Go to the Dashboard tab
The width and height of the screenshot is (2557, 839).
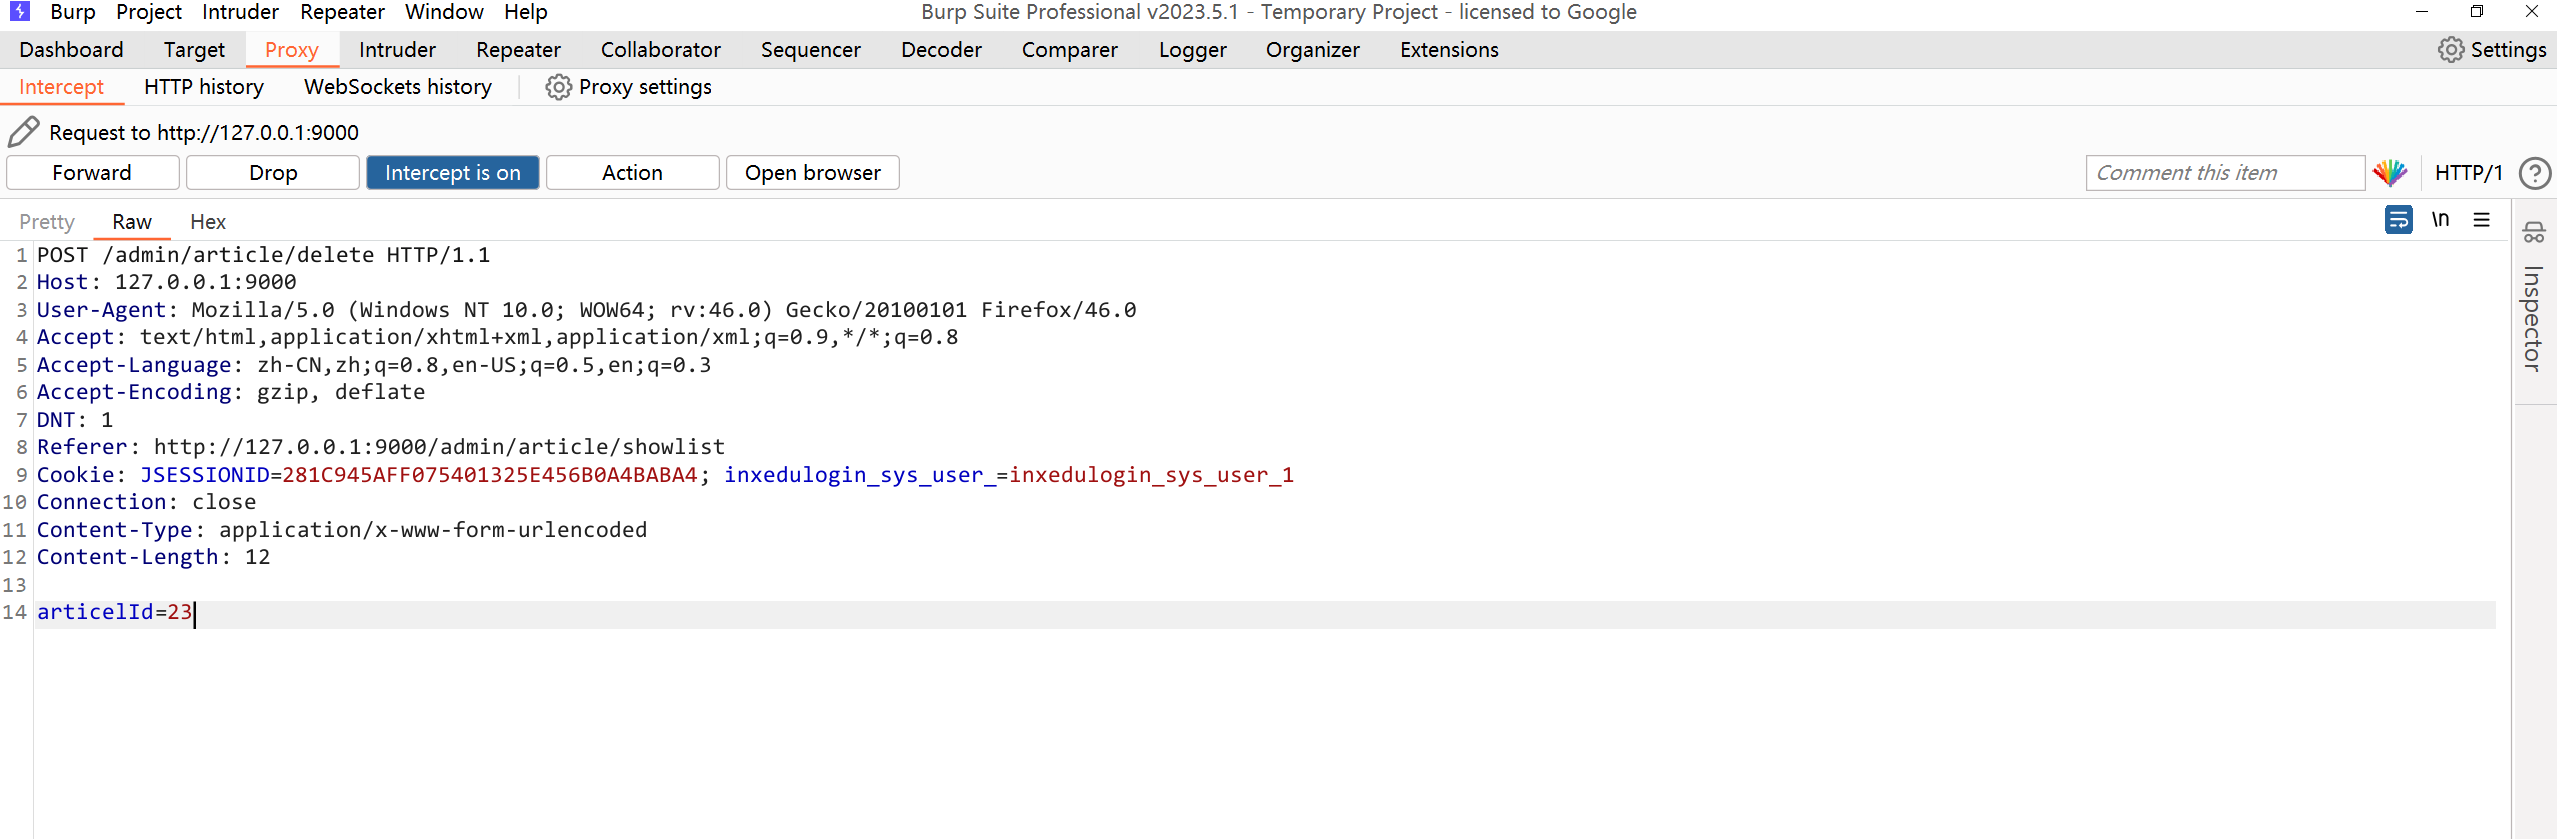click(x=71, y=50)
